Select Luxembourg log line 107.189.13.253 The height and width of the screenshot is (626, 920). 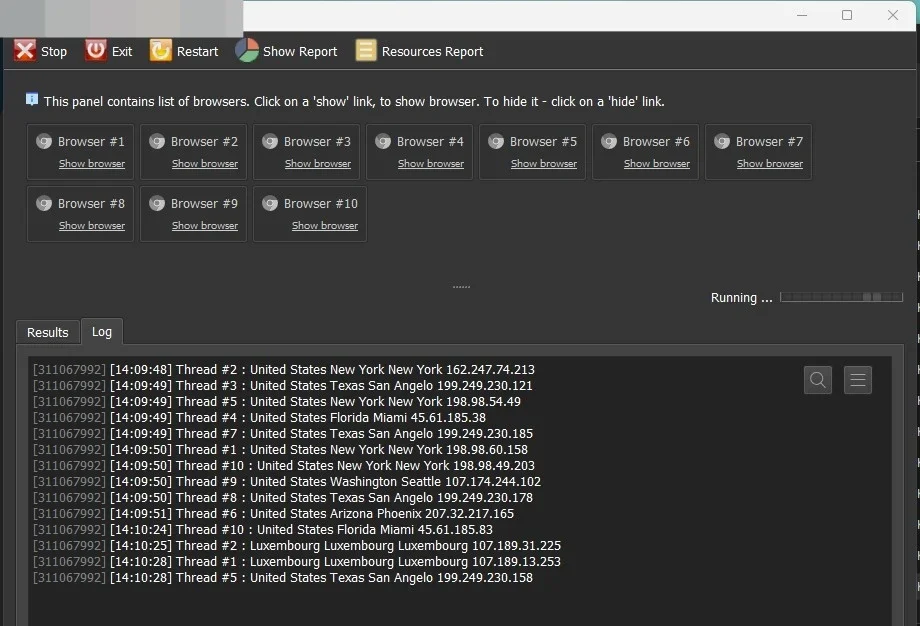[x=297, y=561]
